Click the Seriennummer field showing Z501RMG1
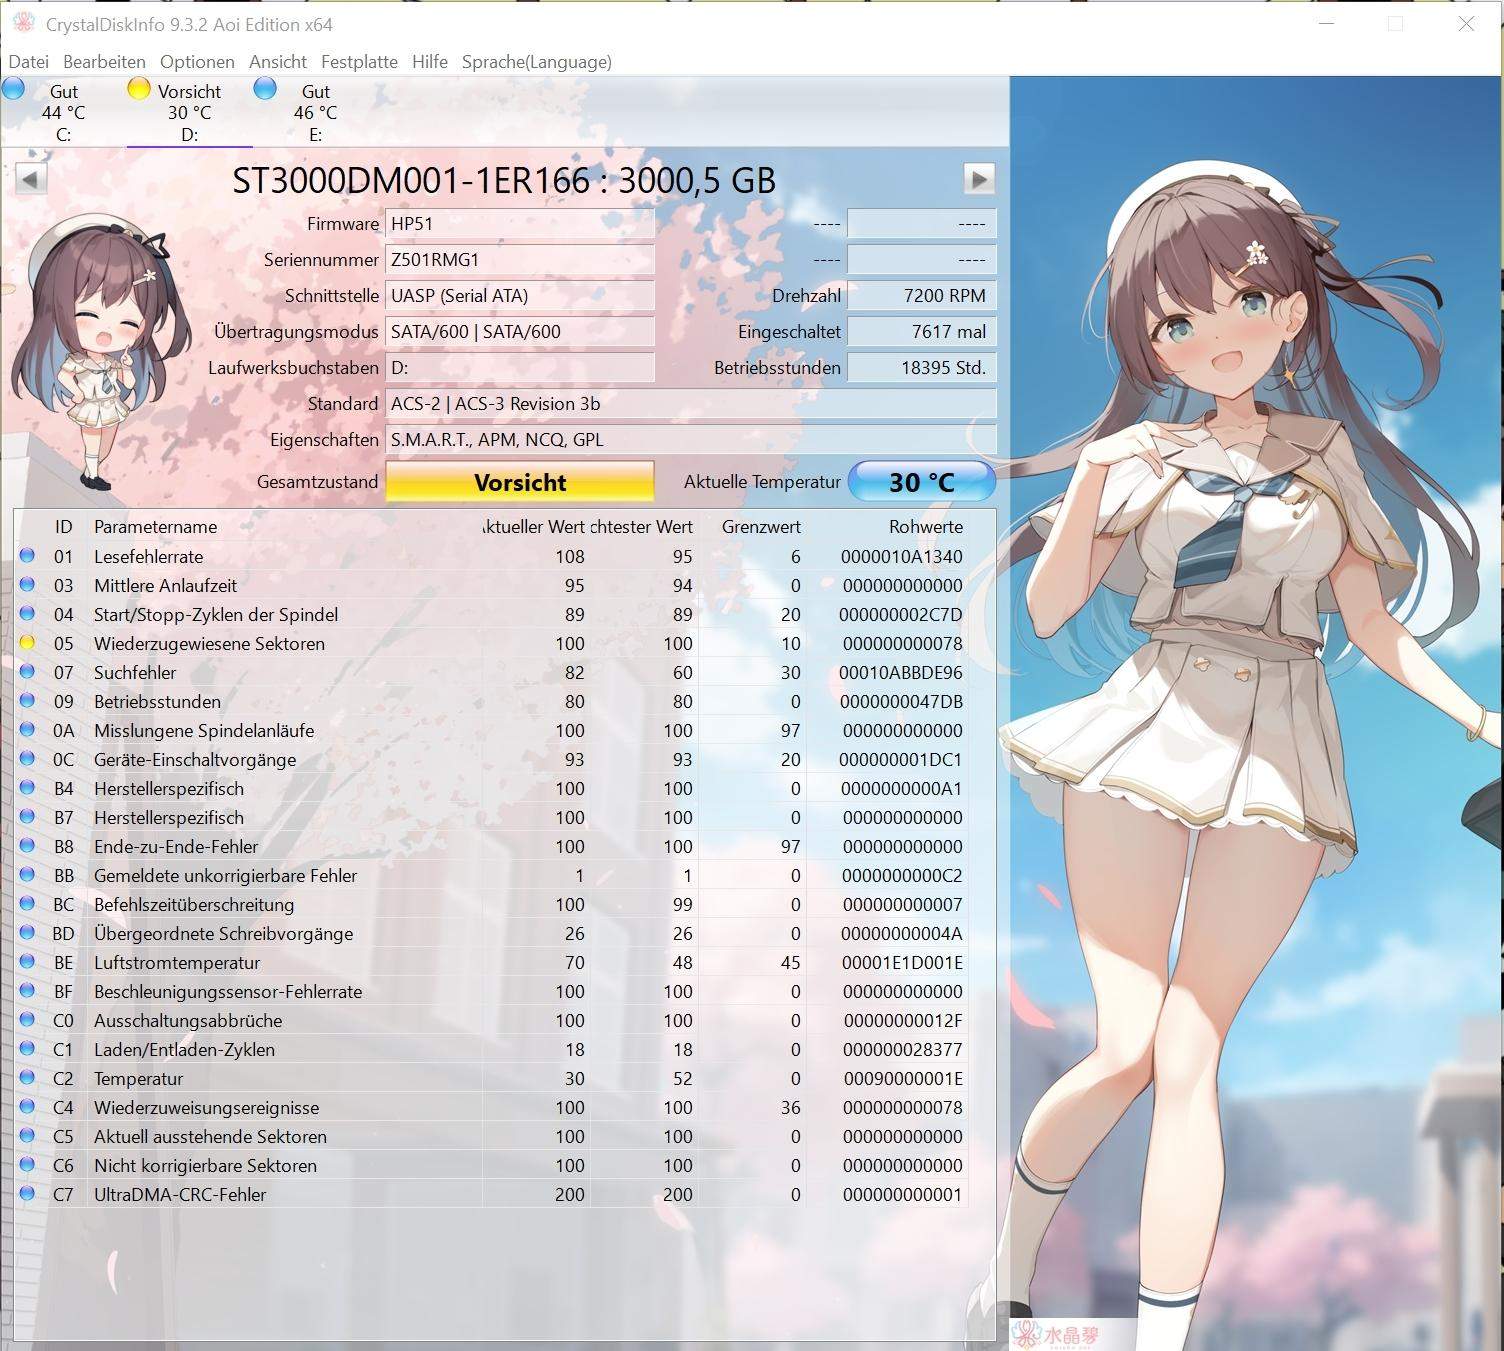 520,259
